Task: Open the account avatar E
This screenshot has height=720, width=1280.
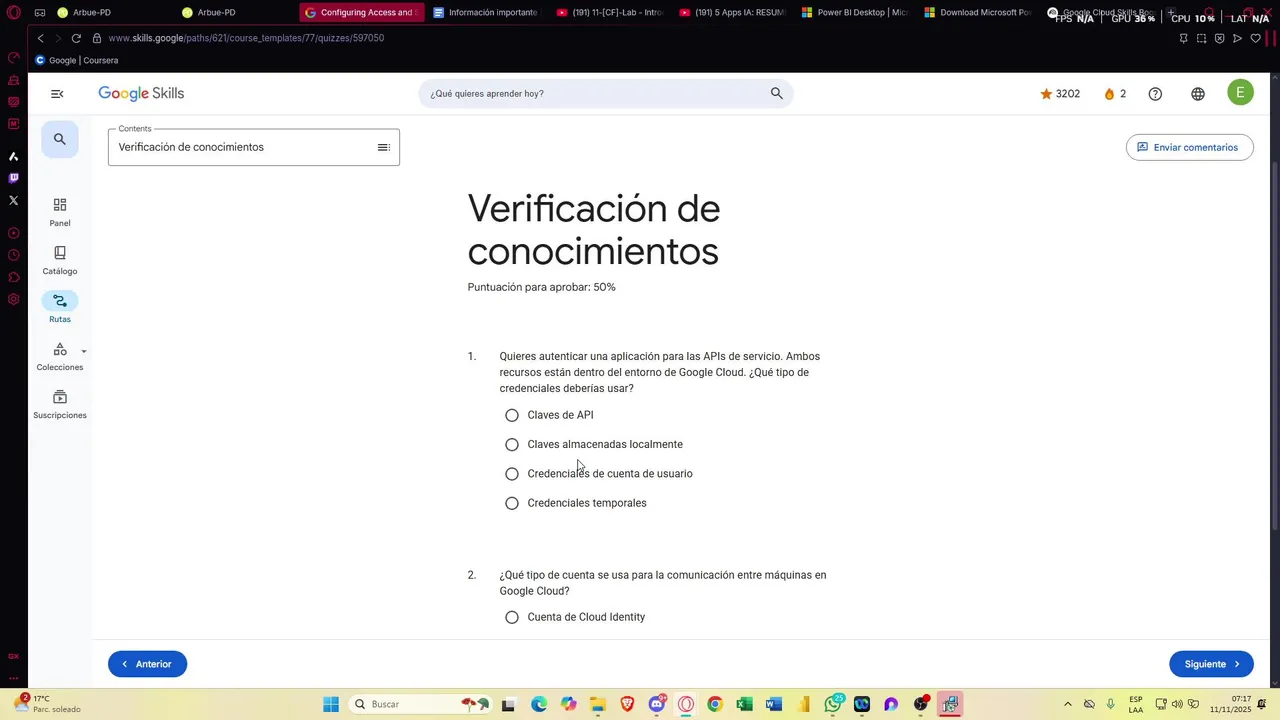Action: click(1240, 93)
